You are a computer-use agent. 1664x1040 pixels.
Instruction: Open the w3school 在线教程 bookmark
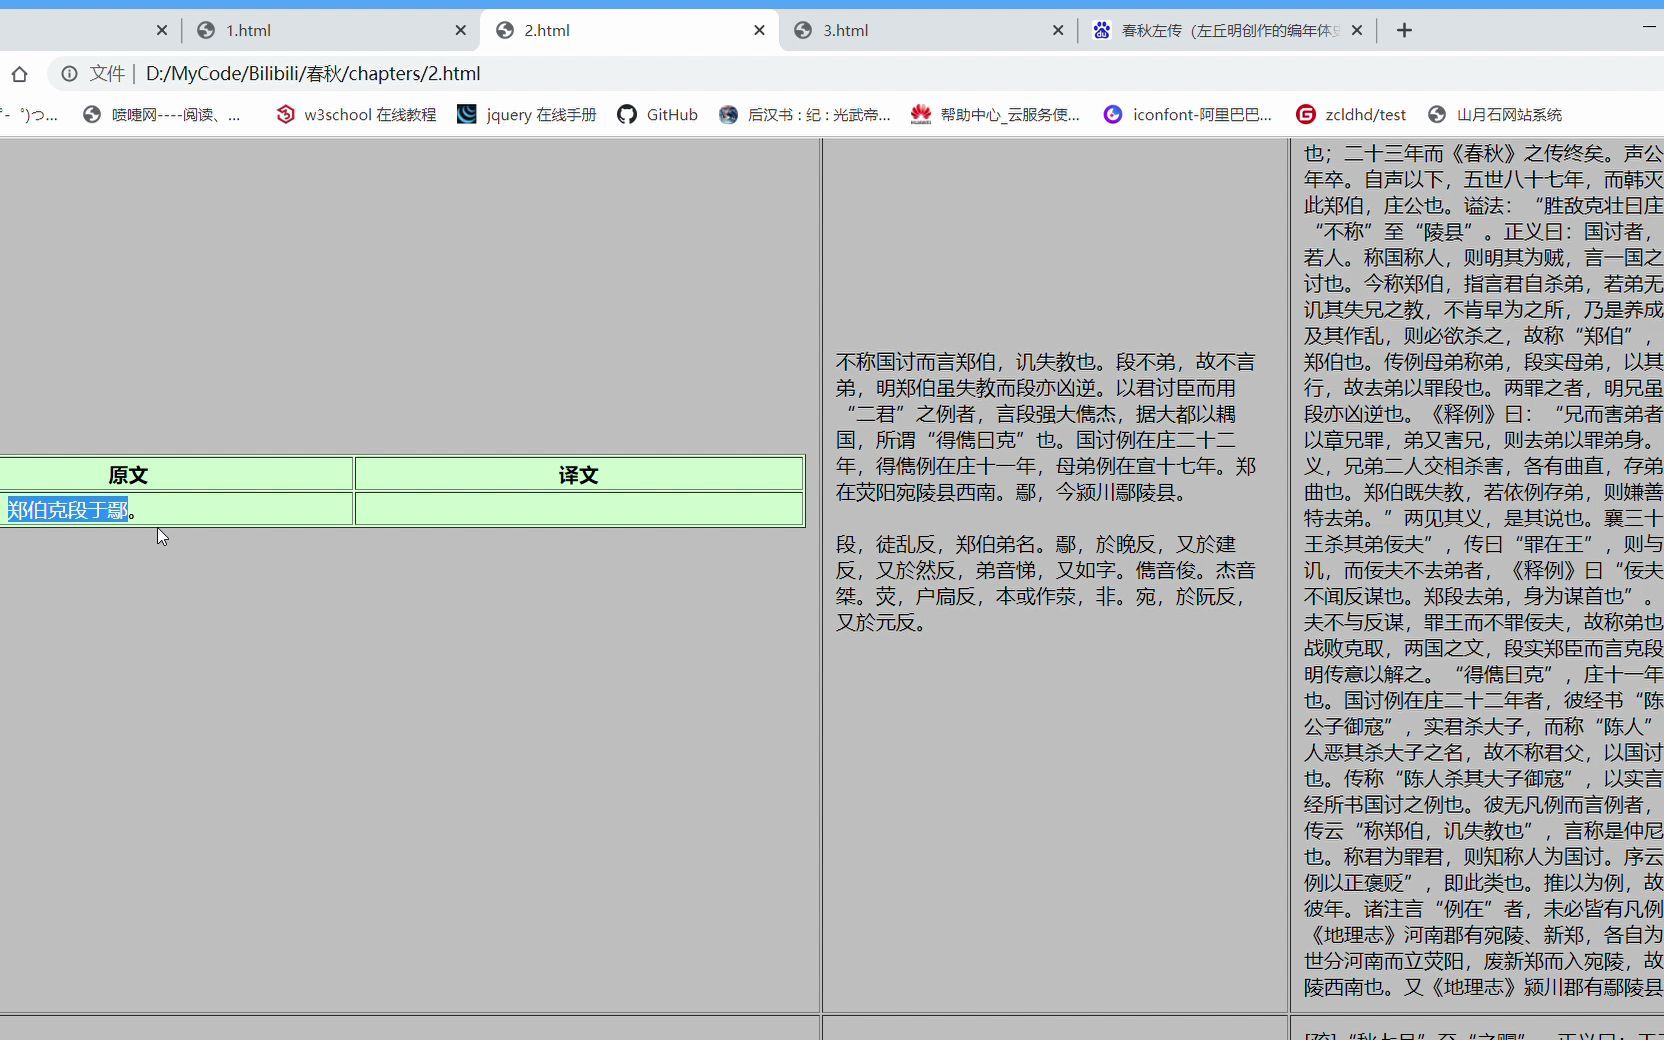[357, 115]
